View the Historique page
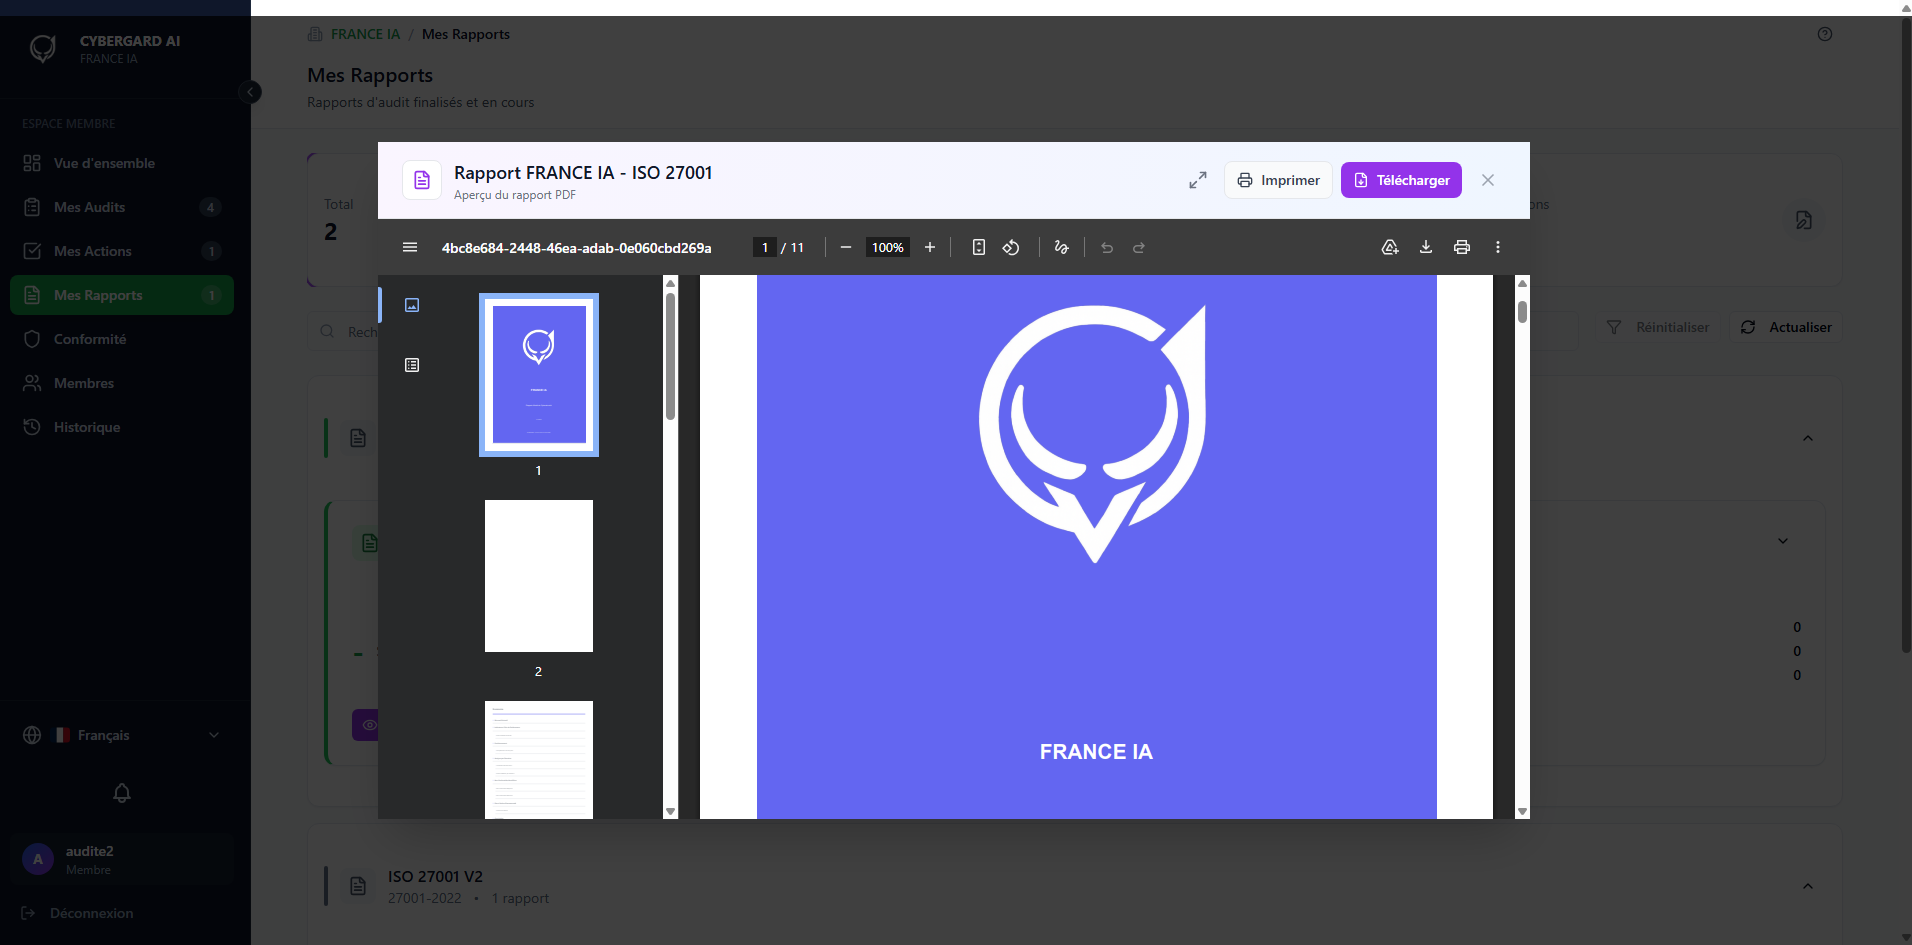Image resolution: width=1912 pixels, height=945 pixels. (x=122, y=427)
